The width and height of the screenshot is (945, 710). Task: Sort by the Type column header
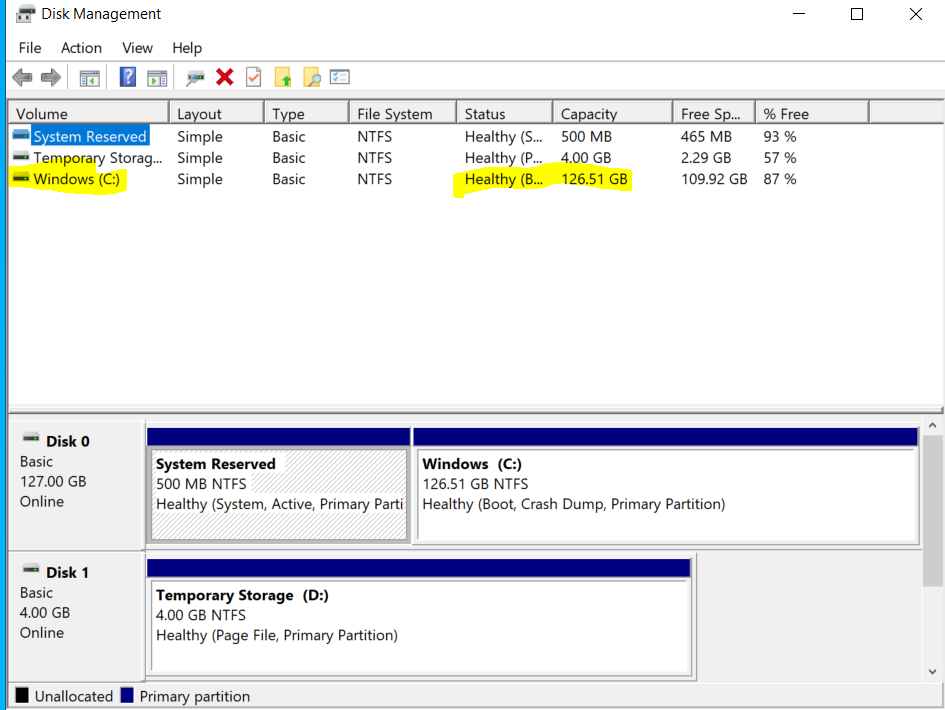307,113
